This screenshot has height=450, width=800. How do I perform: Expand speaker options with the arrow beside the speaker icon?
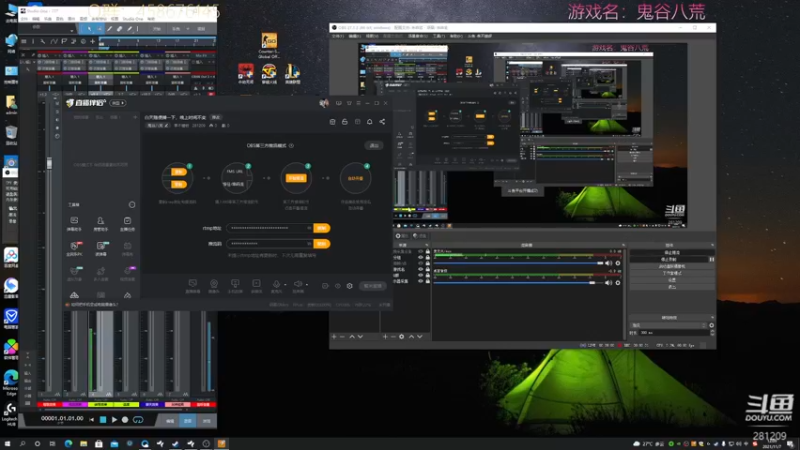click(307, 284)
